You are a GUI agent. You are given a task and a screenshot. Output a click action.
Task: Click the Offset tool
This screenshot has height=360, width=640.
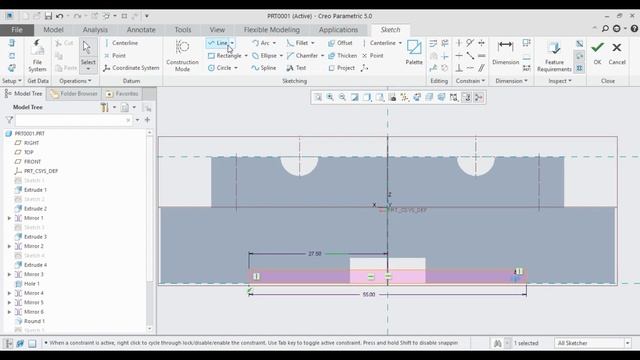(340, 43)
